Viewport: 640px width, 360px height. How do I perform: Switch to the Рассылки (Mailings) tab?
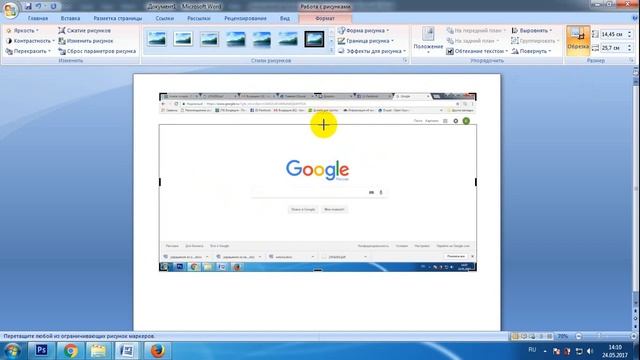199,18
